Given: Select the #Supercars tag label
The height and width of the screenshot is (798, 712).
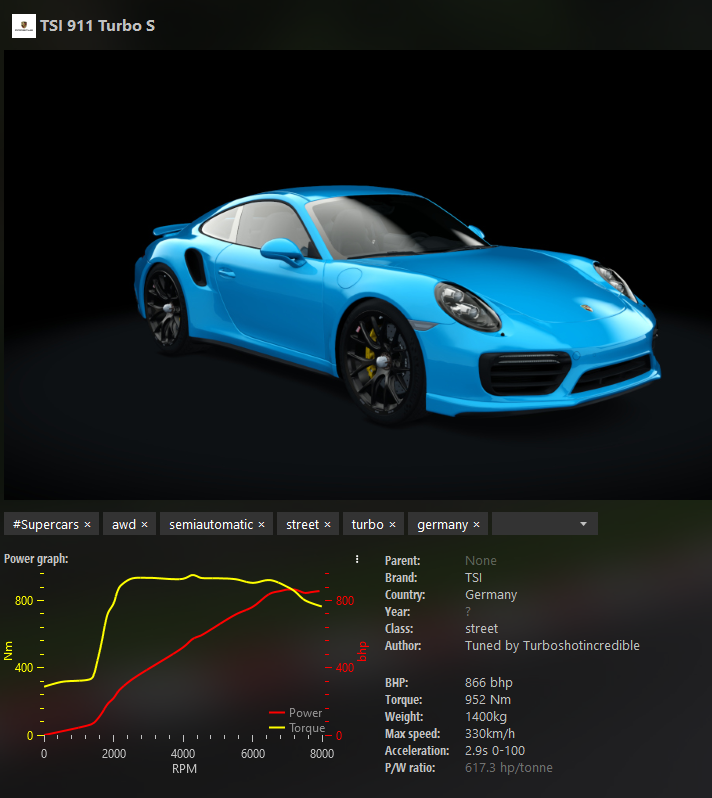Looking at the screenshot, I should click(46, 525).
